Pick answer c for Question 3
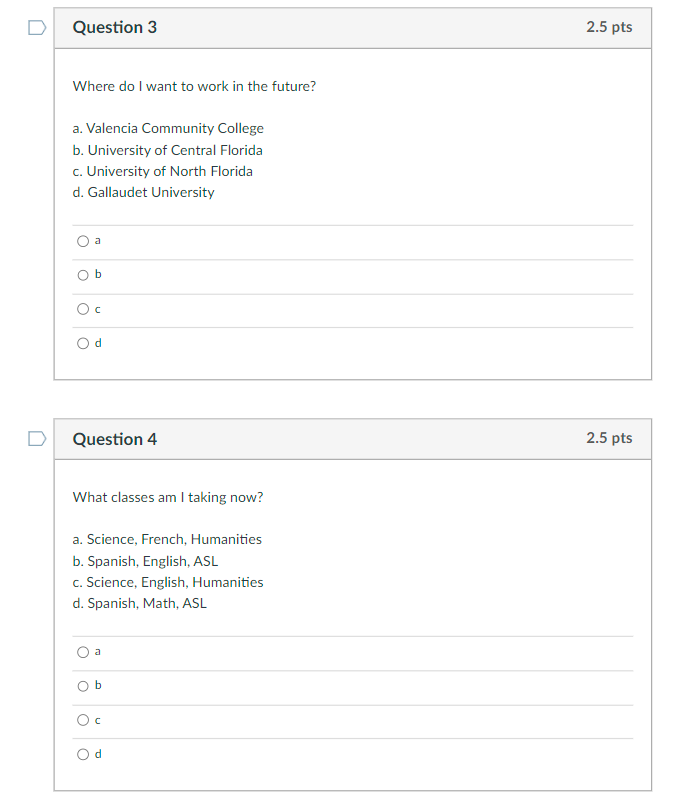 [82, 309]
